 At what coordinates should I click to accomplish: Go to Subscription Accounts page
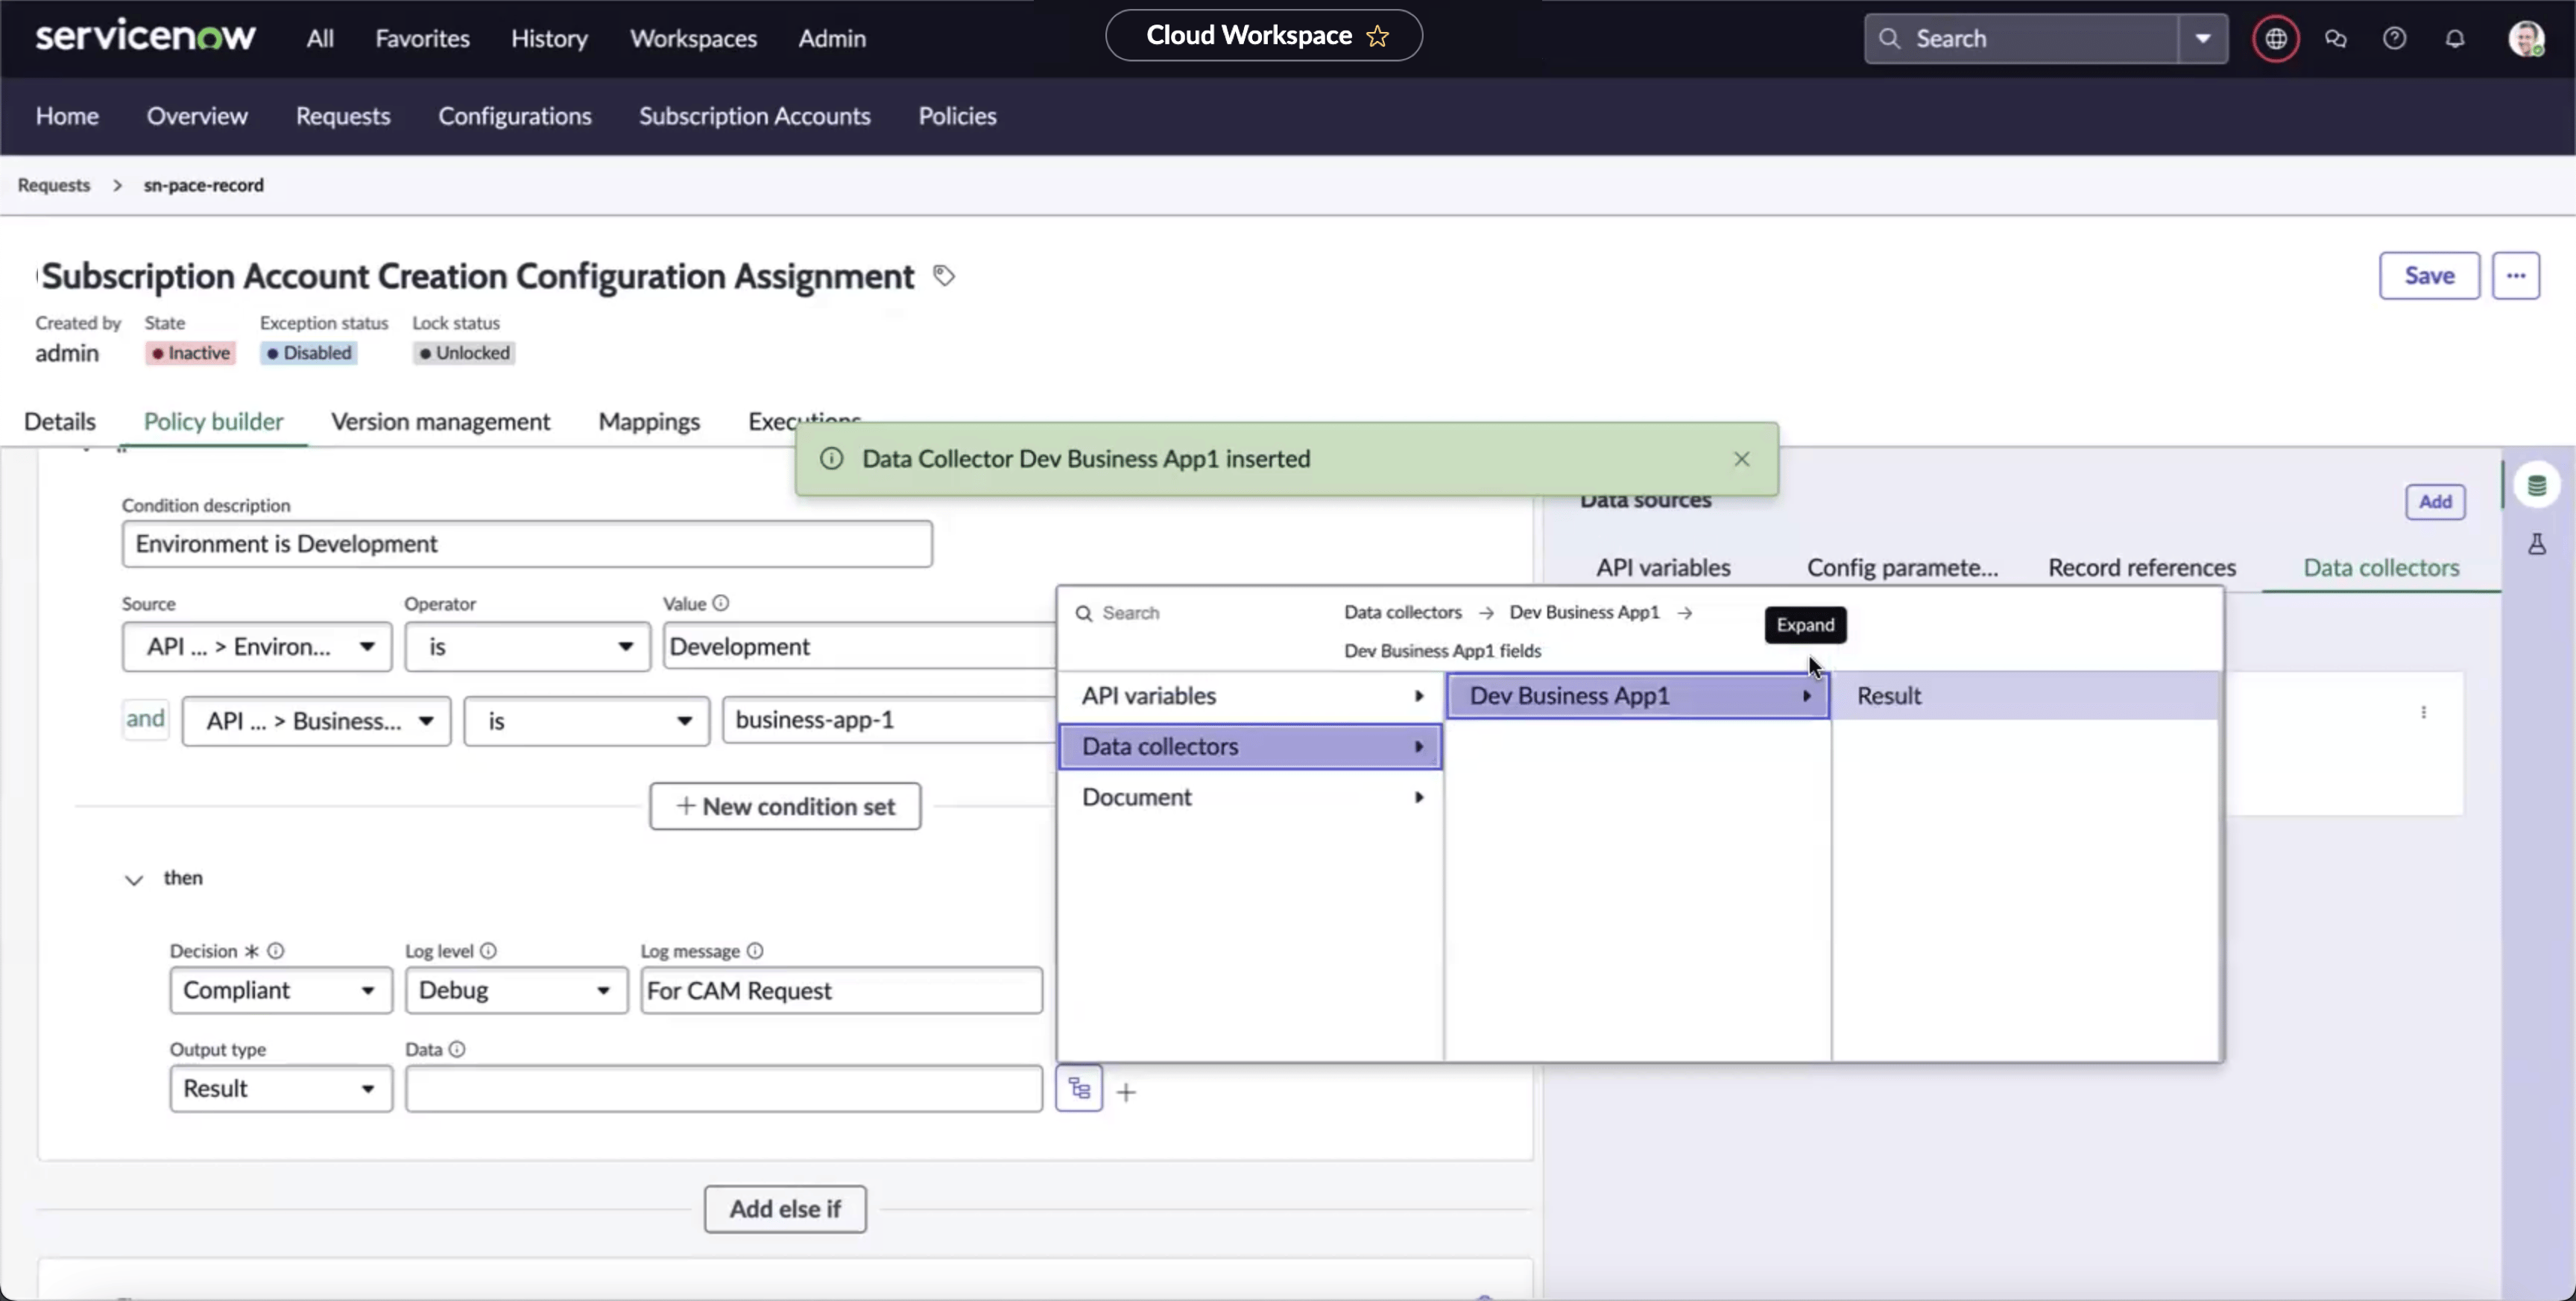755,116
